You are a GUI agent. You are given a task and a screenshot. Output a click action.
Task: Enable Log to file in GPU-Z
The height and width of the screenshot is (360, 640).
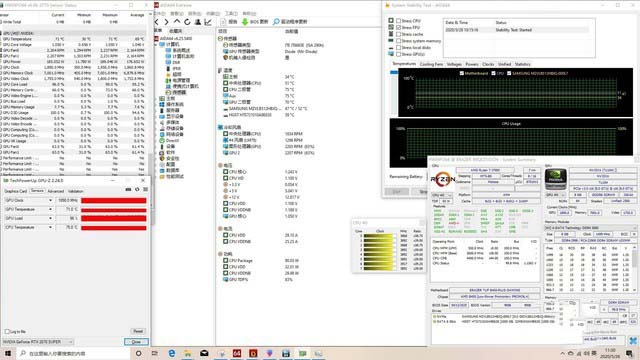(7, 331)
